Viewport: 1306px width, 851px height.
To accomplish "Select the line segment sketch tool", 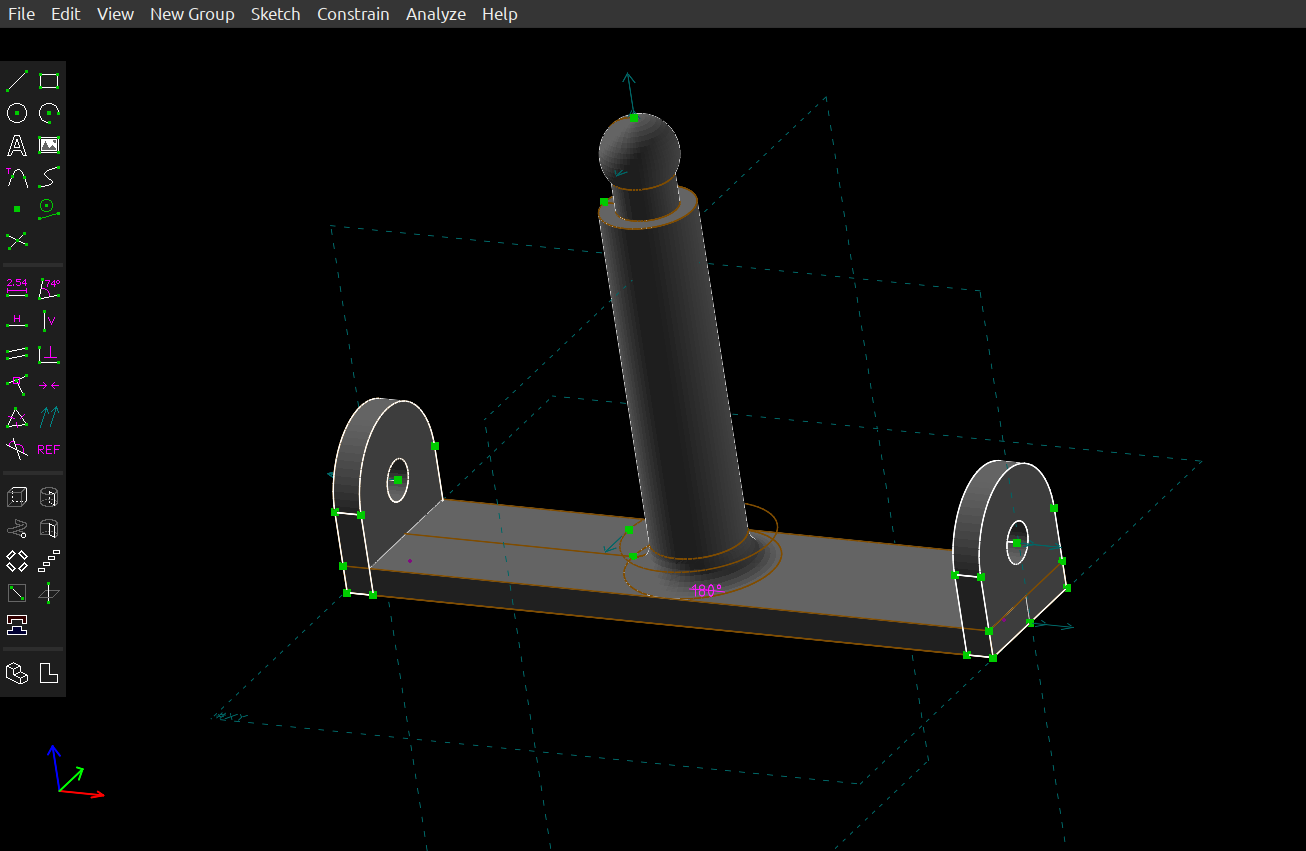I will click(17, 81).
